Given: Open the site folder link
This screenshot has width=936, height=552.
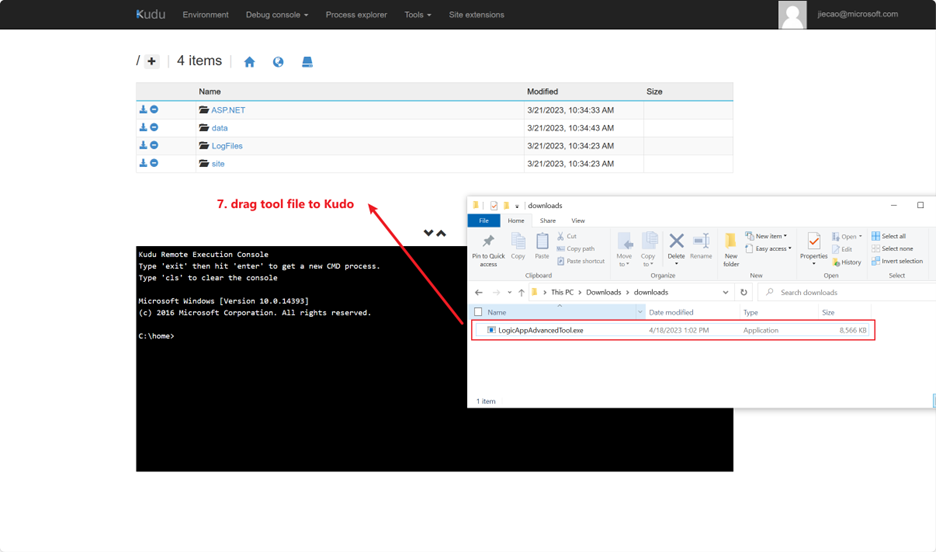Looking at the screenshot, I should point(218,164).
